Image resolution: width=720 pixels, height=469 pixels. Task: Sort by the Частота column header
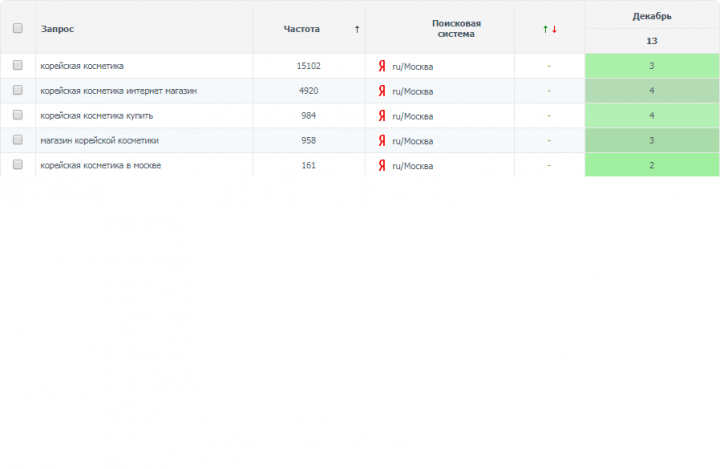pyautogui.click(x=301, y=29)
